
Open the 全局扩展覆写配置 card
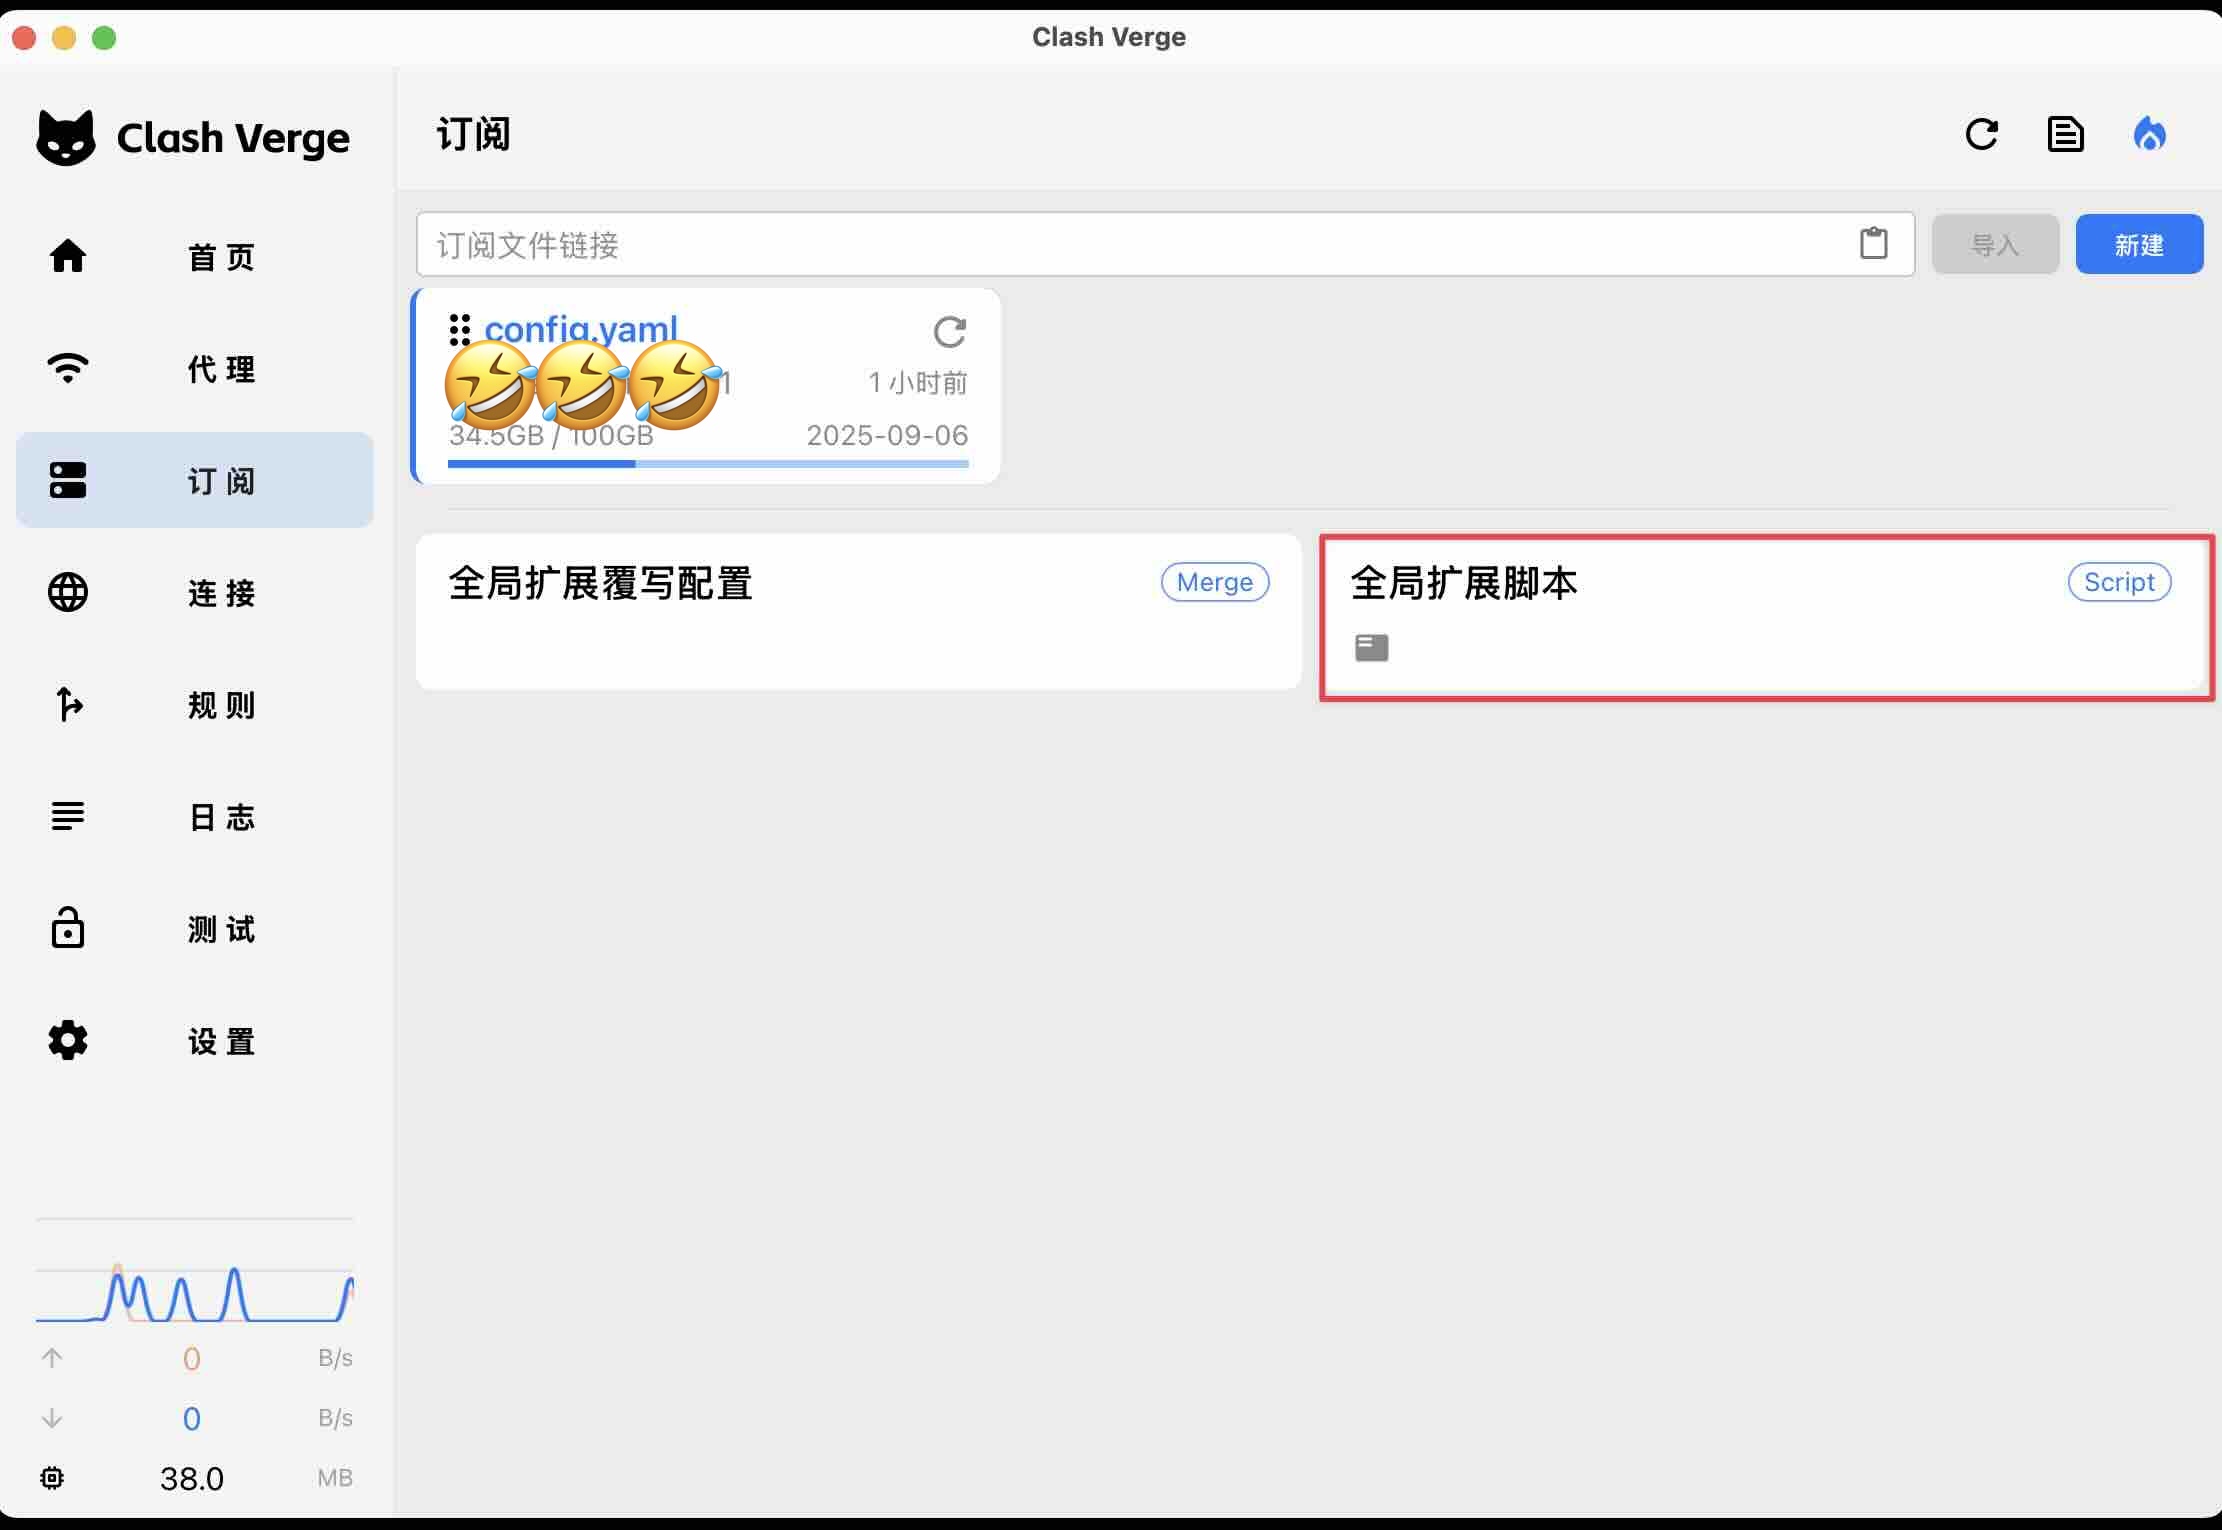[x=858, y=611]
